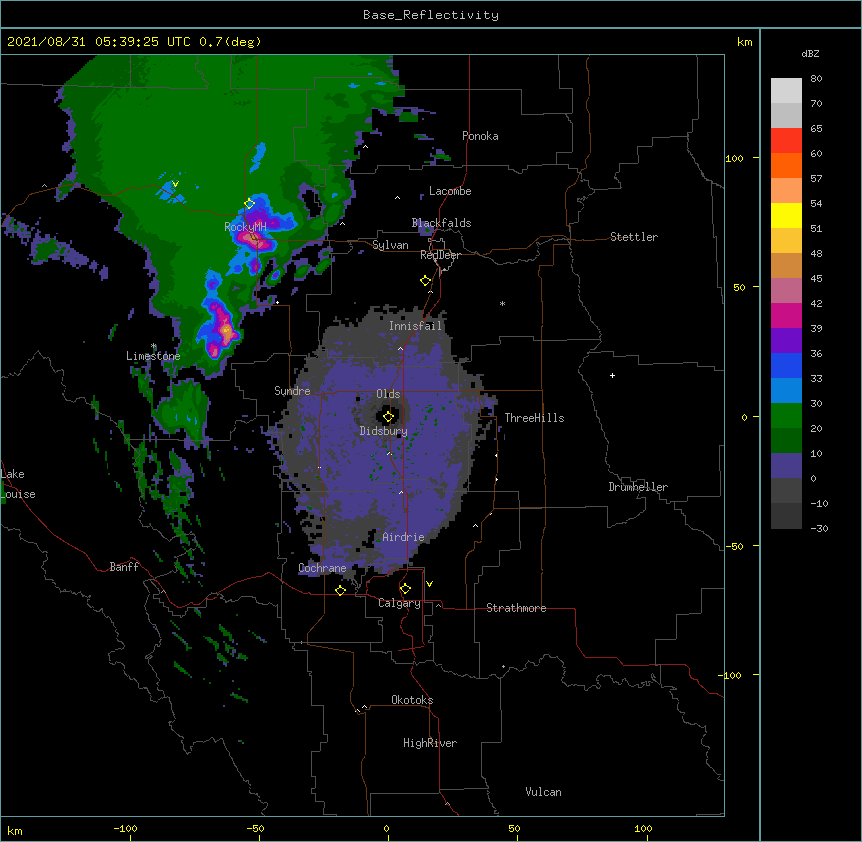Click the yellow radar marker near Olds
This screenshot has height=842, width=862.
click(x=388, y=417)
